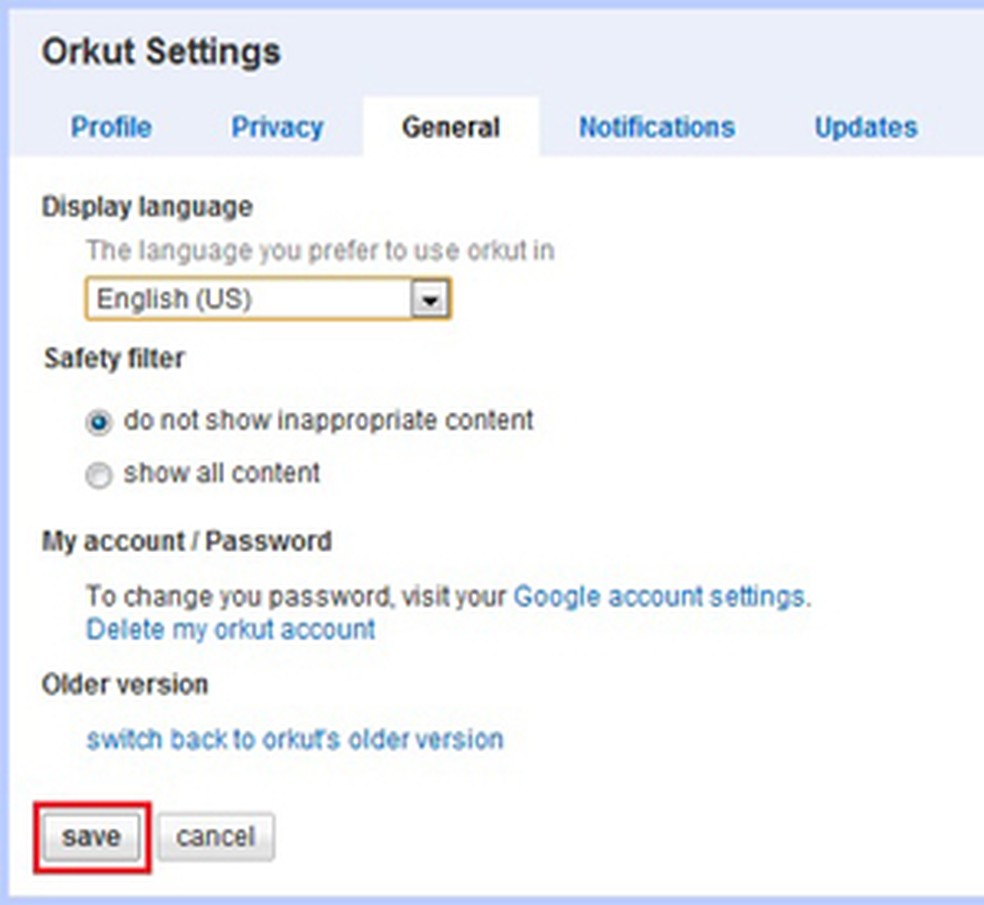Viewport: 984px width, 905px height.
Task: Switch back to orkut's older version
Action: click(x=295, y=739)
